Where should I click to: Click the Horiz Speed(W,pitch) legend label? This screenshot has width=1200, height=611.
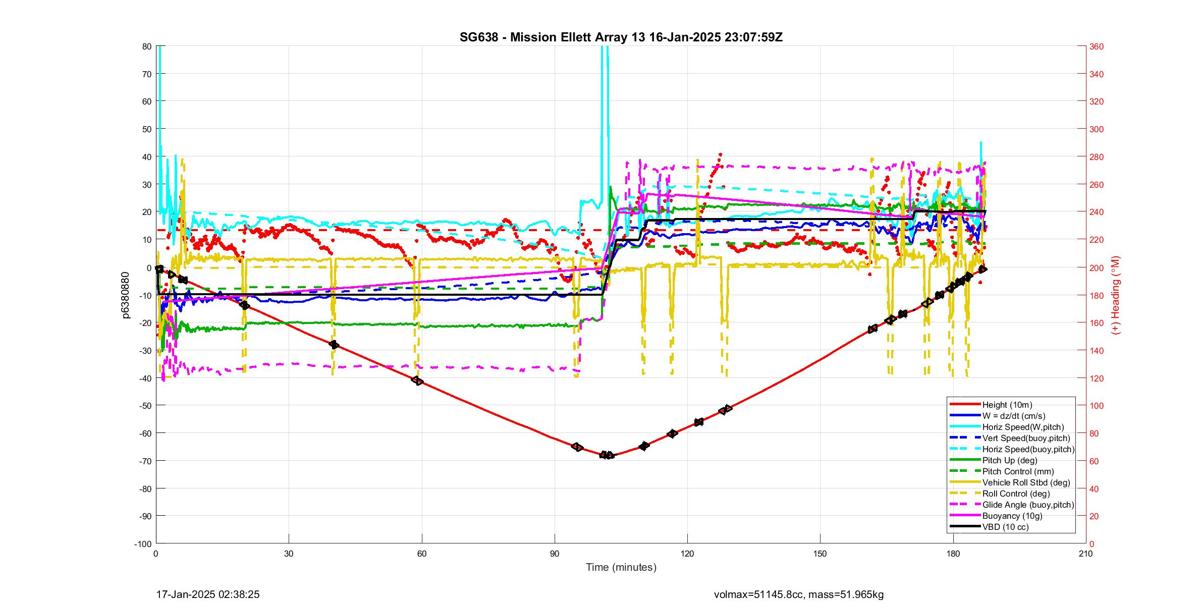click(x=1024, y=428)
